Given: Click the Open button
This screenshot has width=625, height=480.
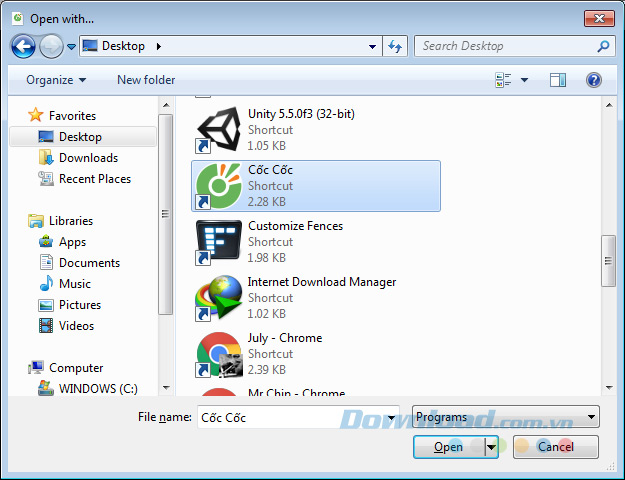Looking at the screenshot, I should tap(449, 447).
